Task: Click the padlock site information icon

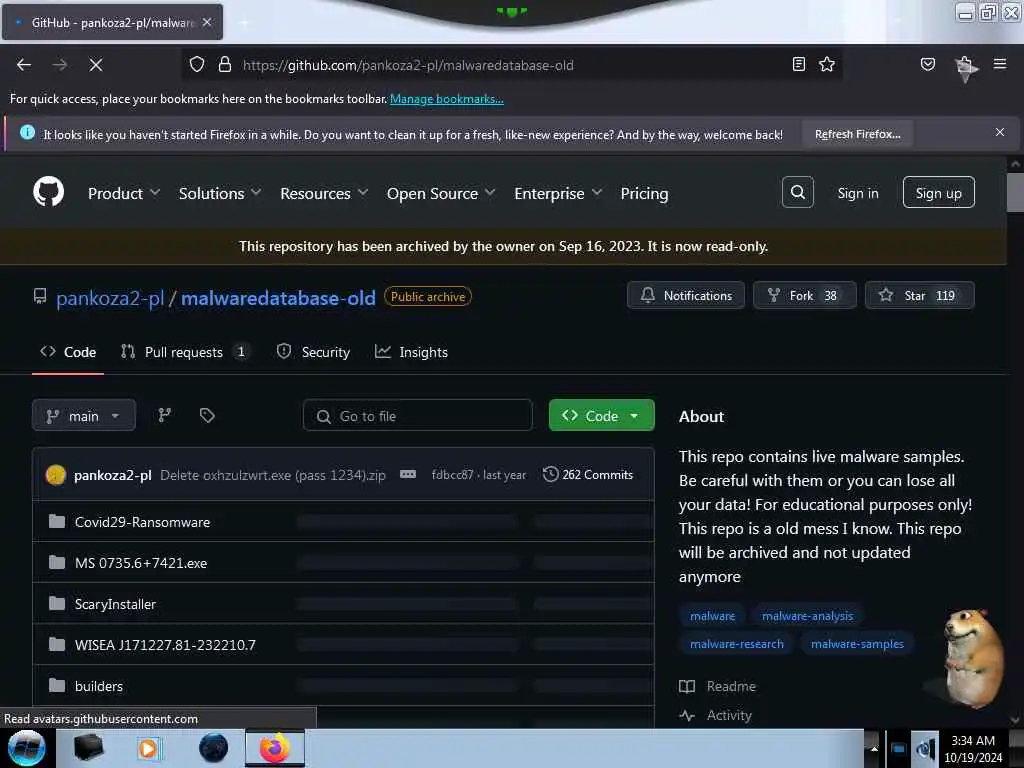Action: [225, 65]
